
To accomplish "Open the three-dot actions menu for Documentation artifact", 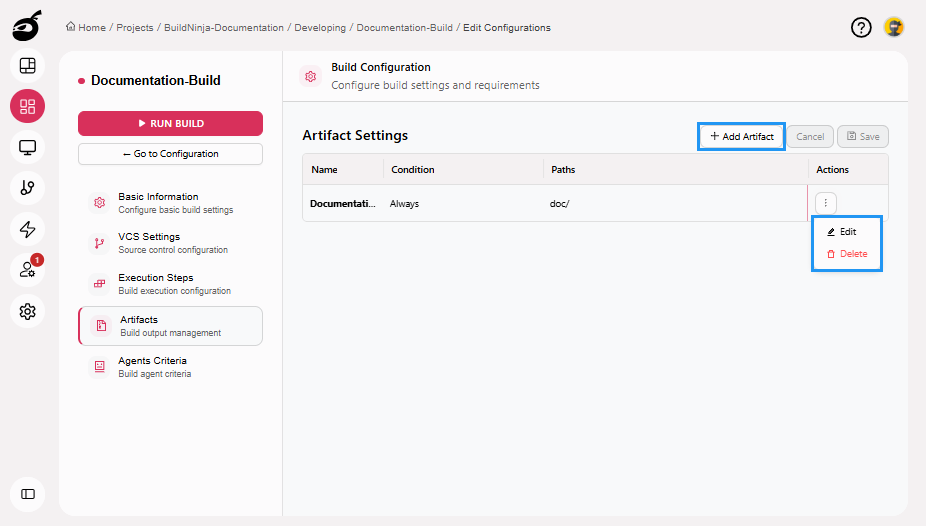I will (x=826, y=203).
